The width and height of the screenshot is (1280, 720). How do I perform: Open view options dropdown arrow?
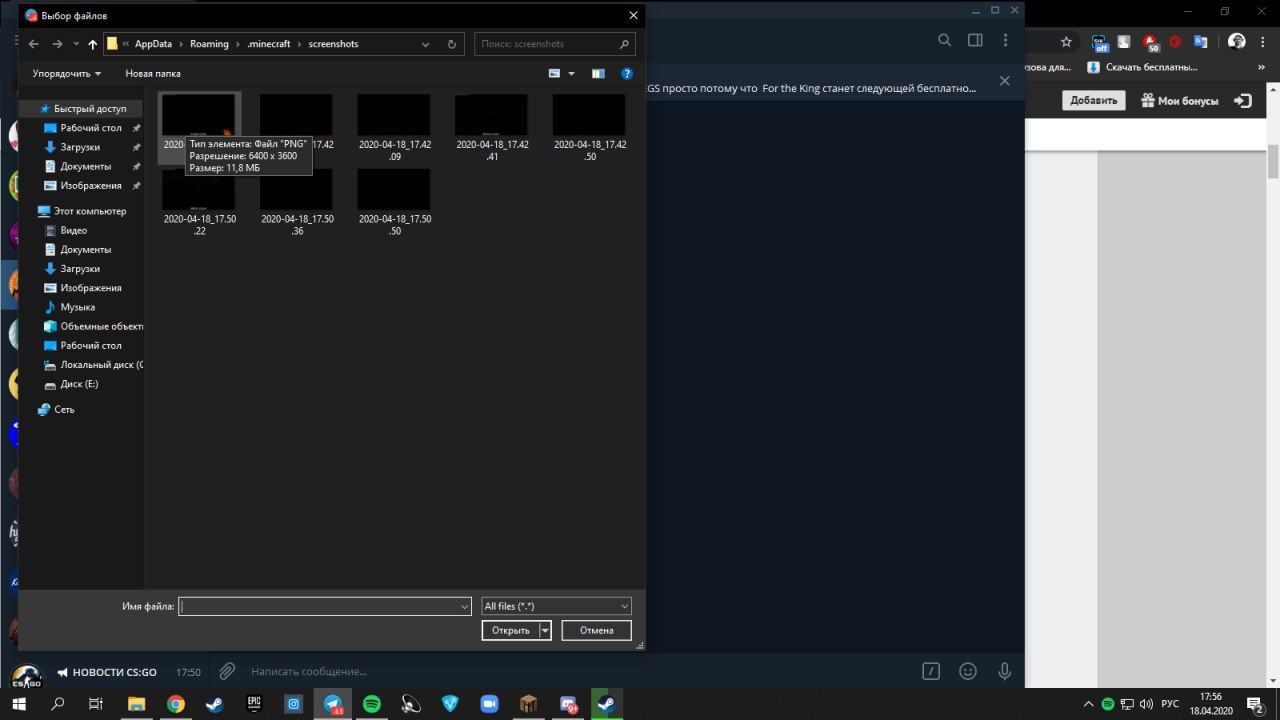572,73
